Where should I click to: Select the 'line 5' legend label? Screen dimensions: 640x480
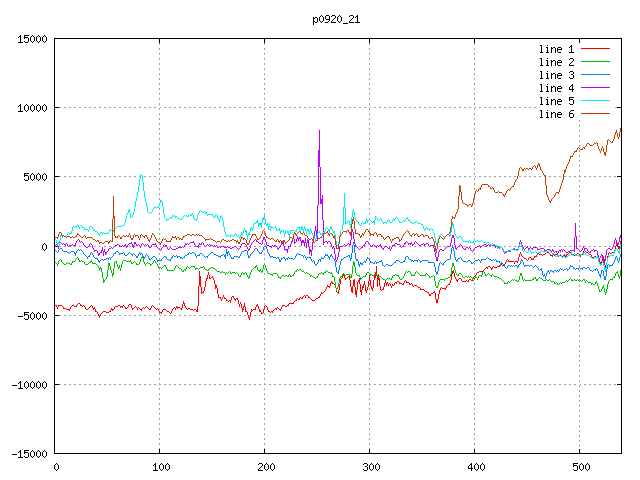point(557,101)
